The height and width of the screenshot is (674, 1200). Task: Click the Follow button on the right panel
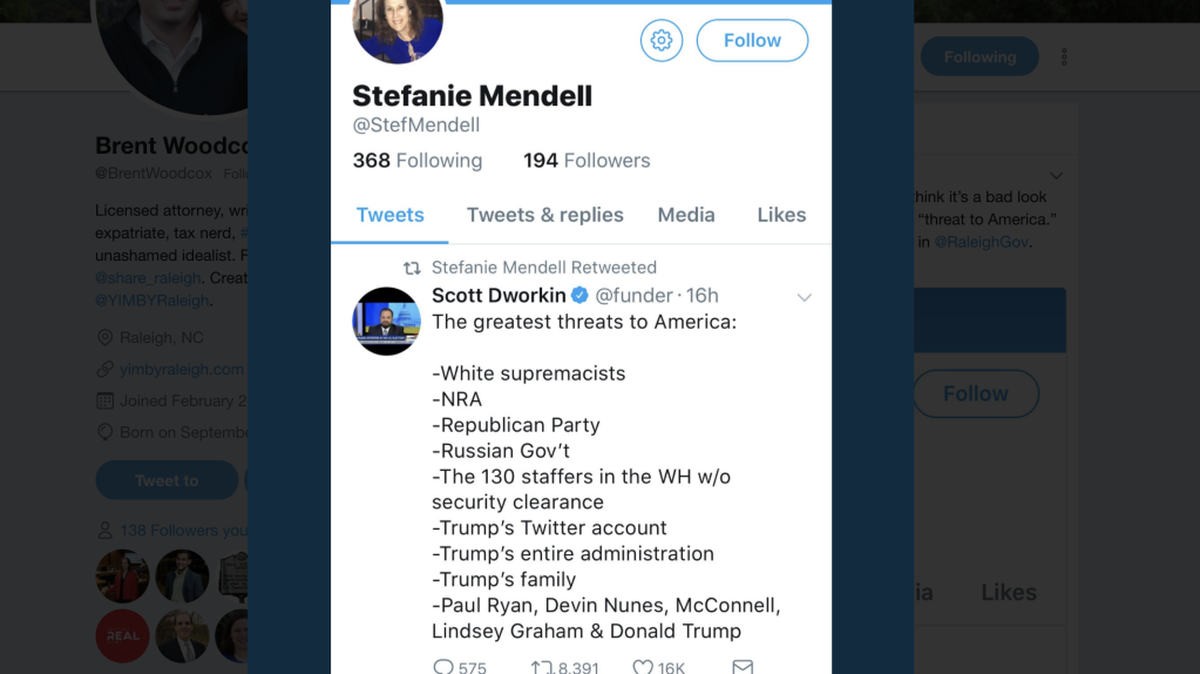click(975, 393)
